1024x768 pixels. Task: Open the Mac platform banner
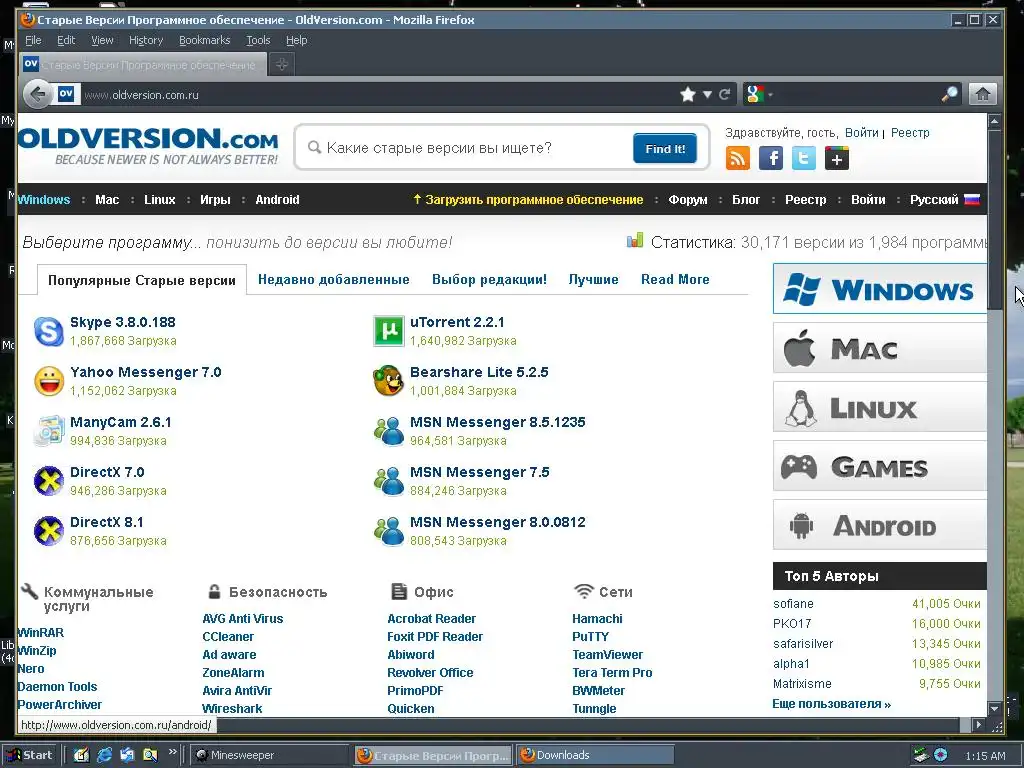coord(880,348)
